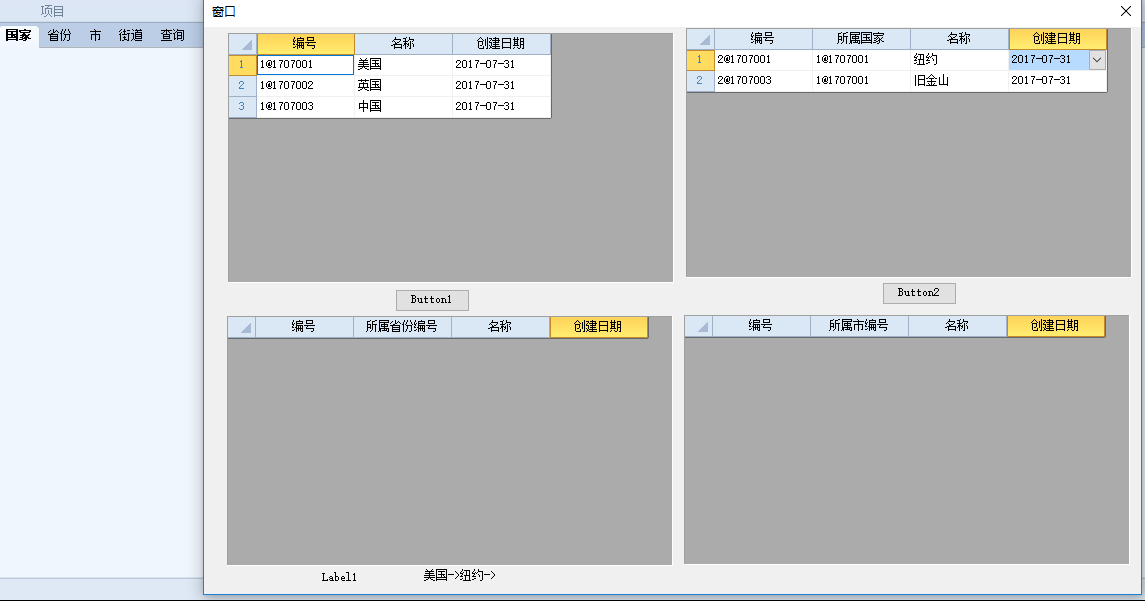The width and height of the screenshot is (1145, 601).
Task: Open the date dropdown in 纽约 row
Action: (1097, 60)
